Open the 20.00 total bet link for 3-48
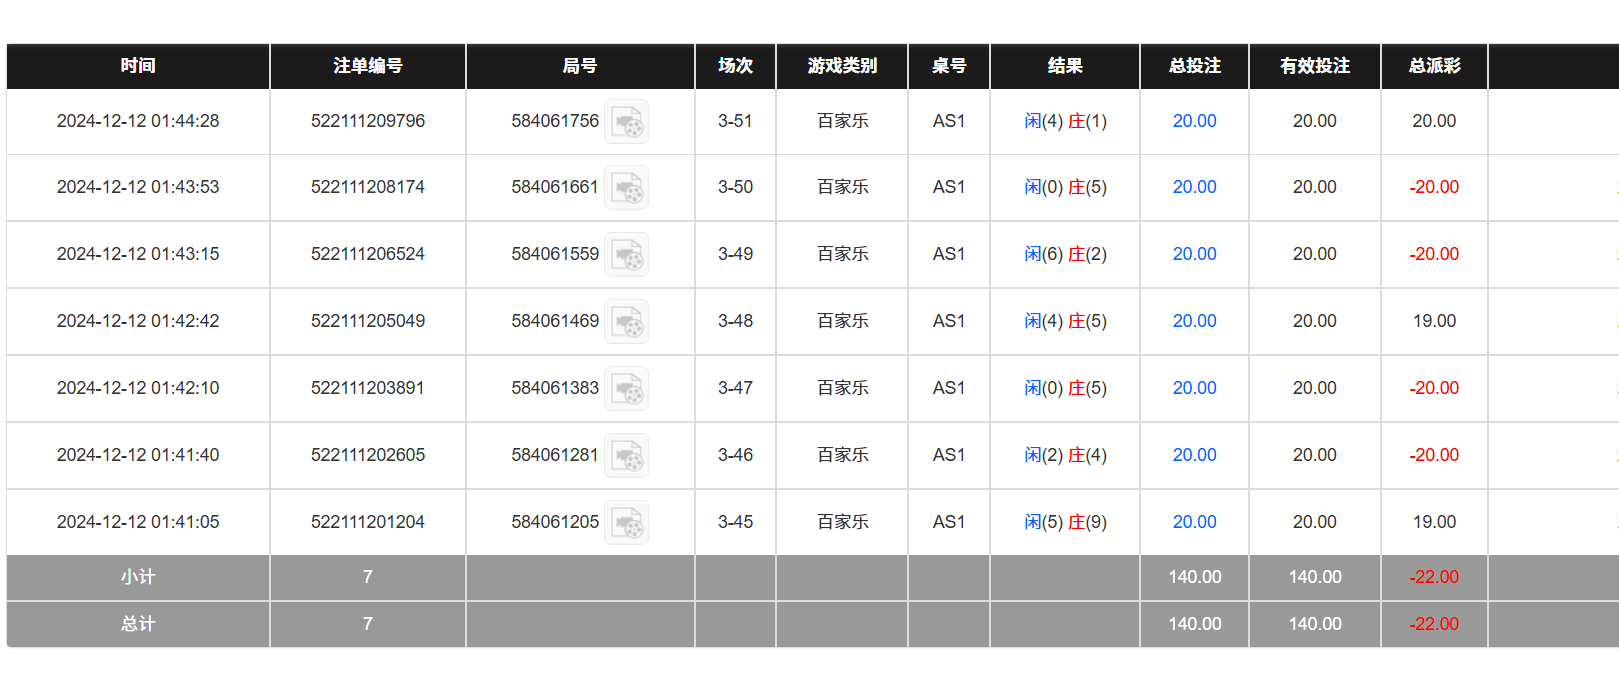This screenshot has height=679, width=1619. (1194, 321)
